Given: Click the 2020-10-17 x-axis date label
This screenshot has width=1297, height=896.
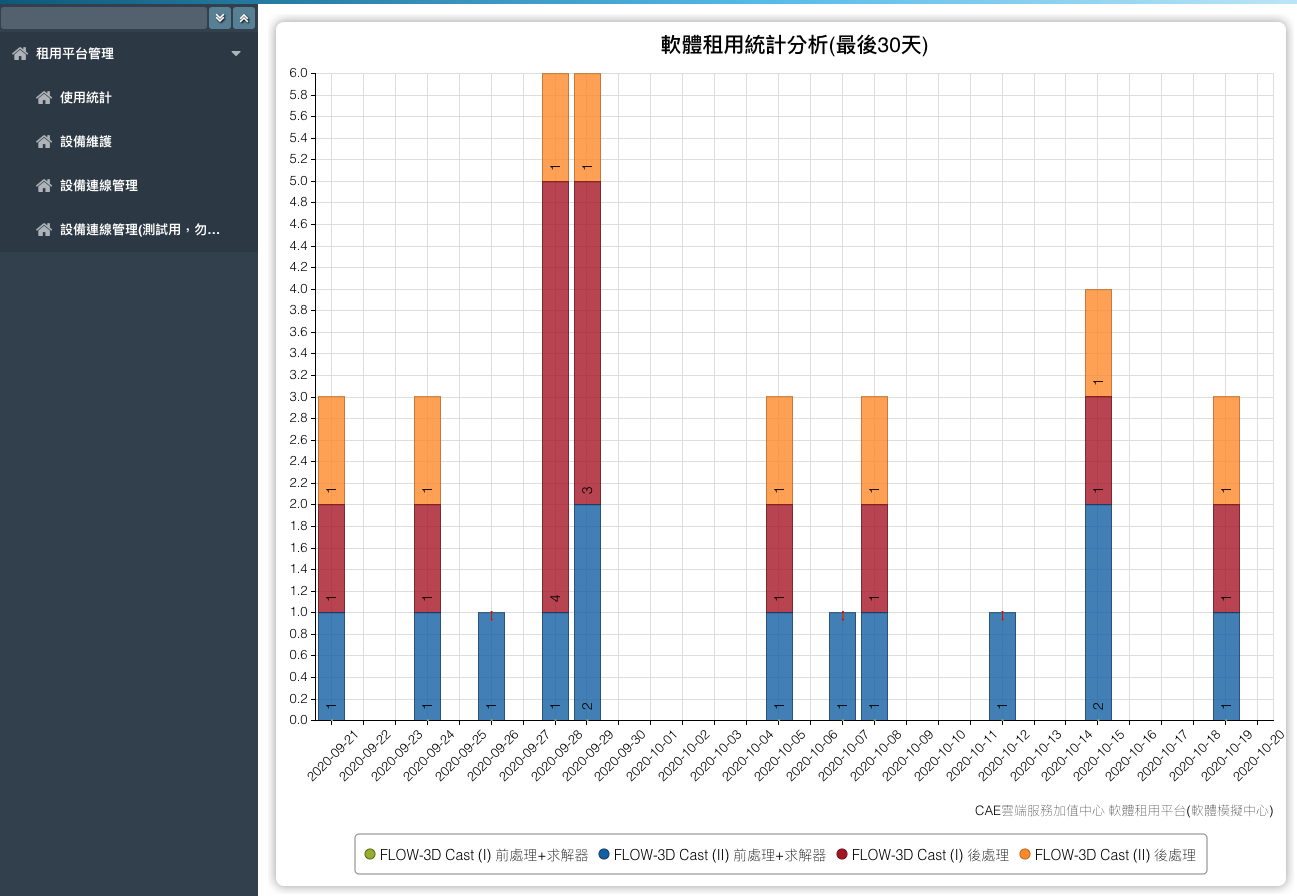Looking at the screenshot, I should click(1165, 756).
